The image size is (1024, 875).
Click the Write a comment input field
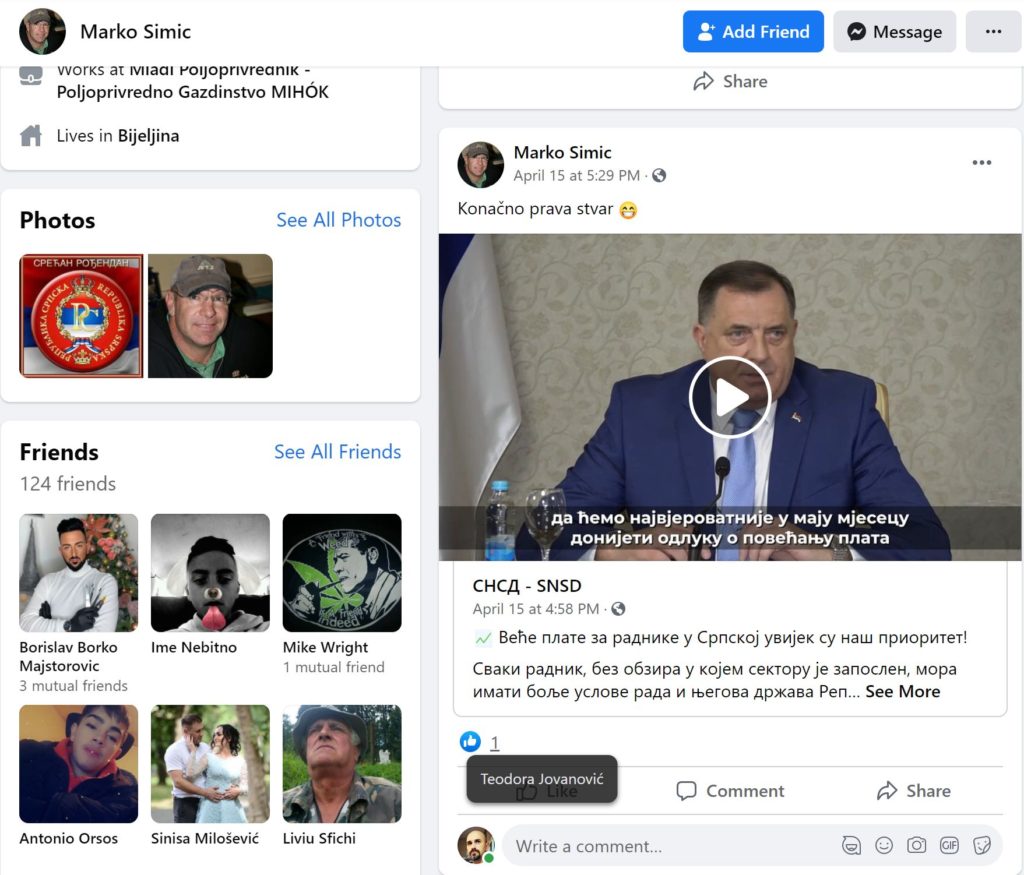point(670,846)
